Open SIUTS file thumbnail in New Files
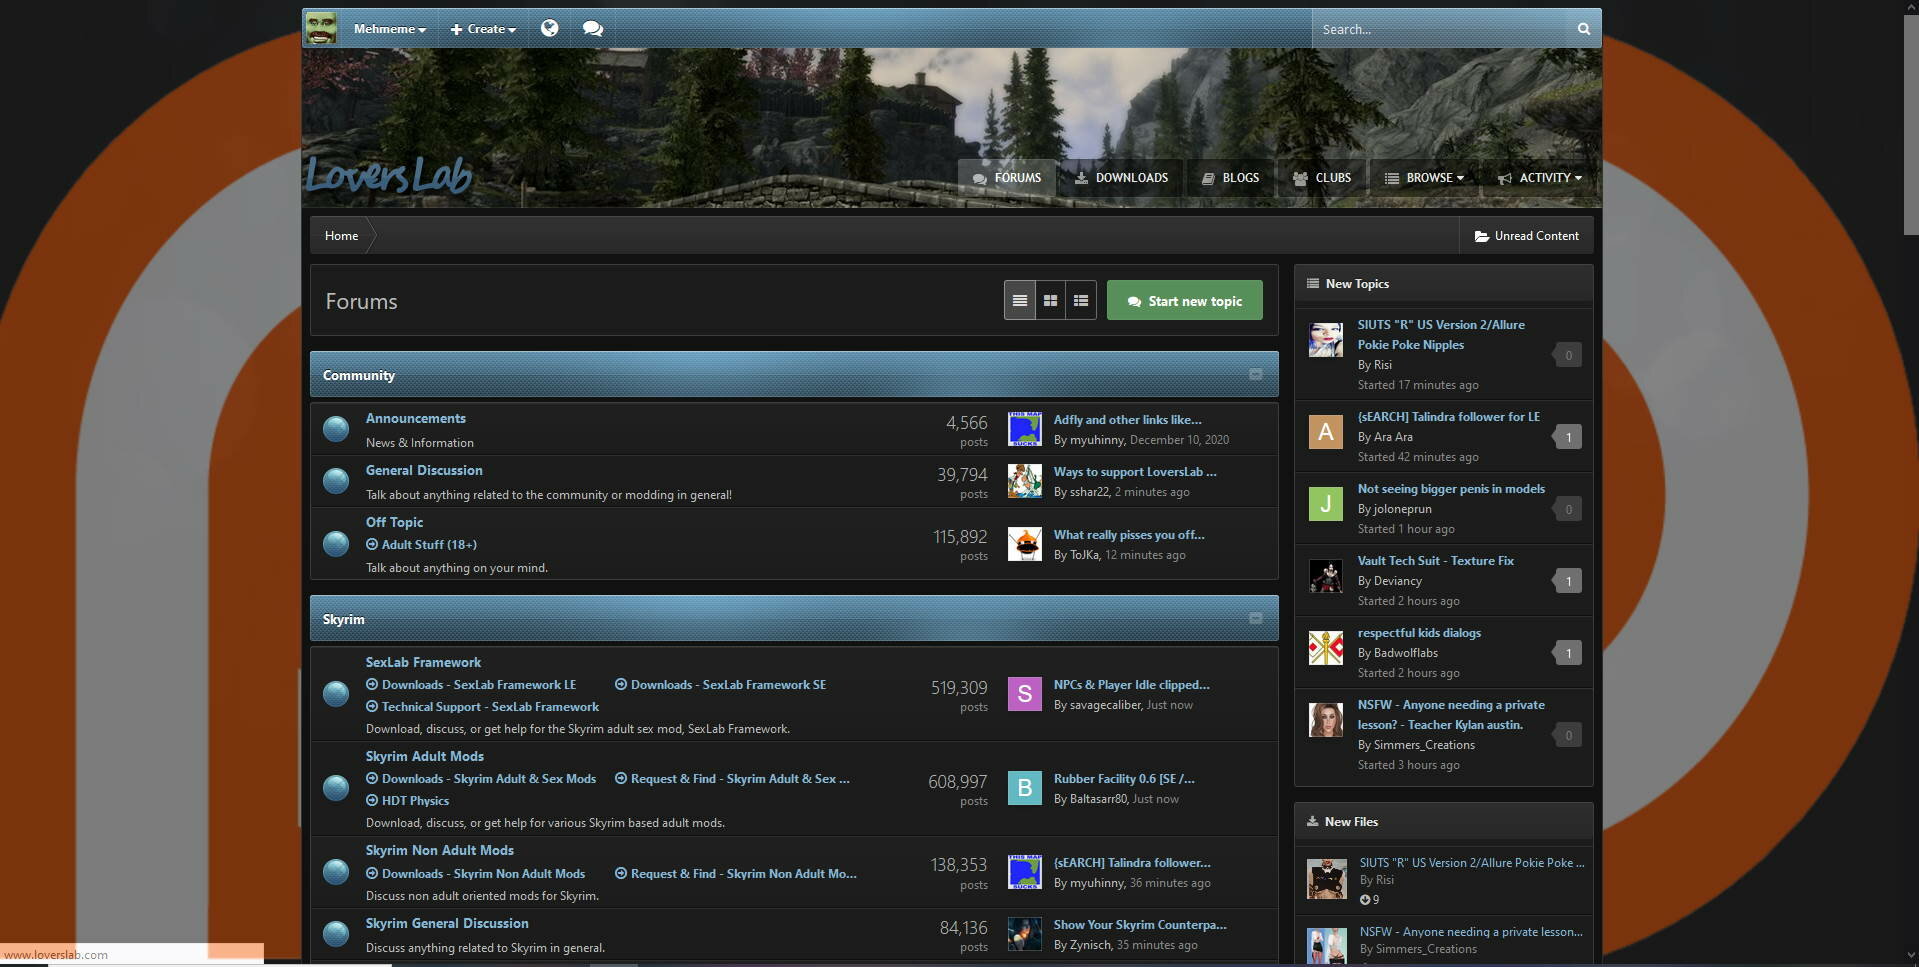This screenshot has height=967, width=1919. pyautogui.click(x=1327, y=879)
